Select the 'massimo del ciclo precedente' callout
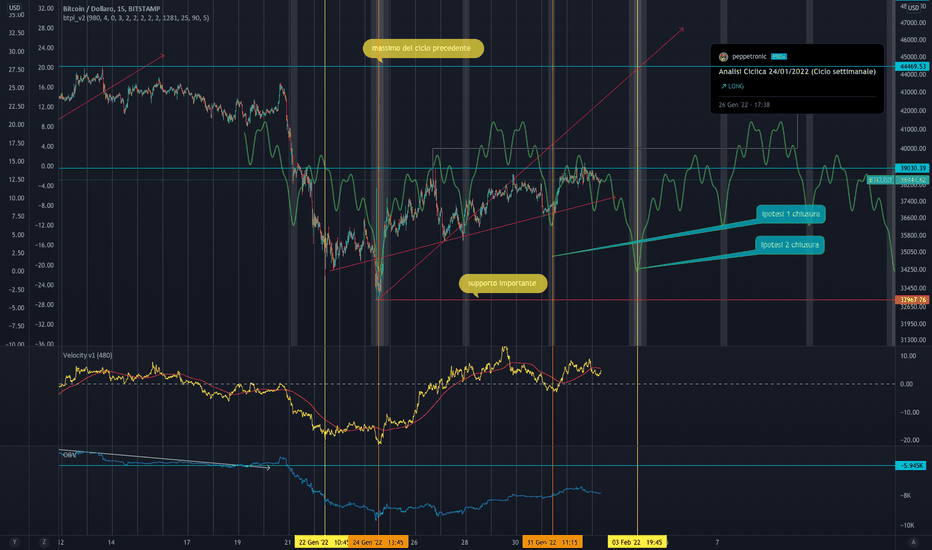Screen dimensions: 932x550 tap(423, 49)
